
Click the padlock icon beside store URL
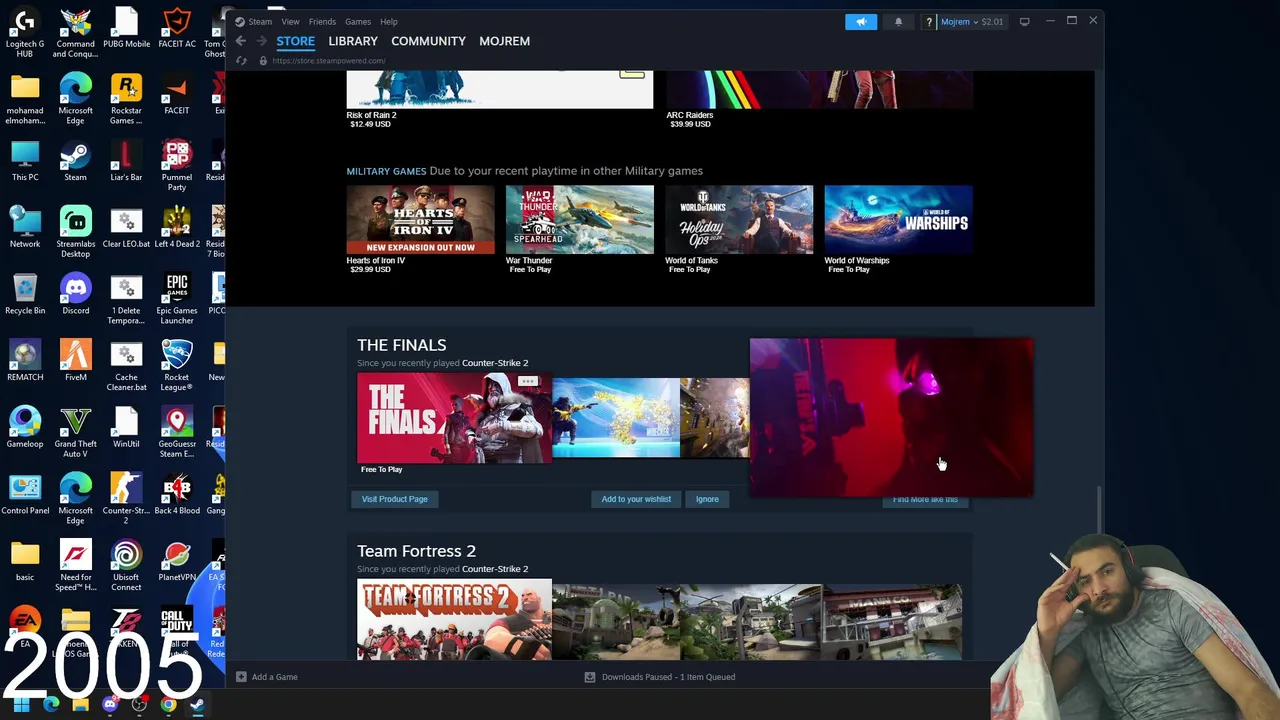[263, 61]
